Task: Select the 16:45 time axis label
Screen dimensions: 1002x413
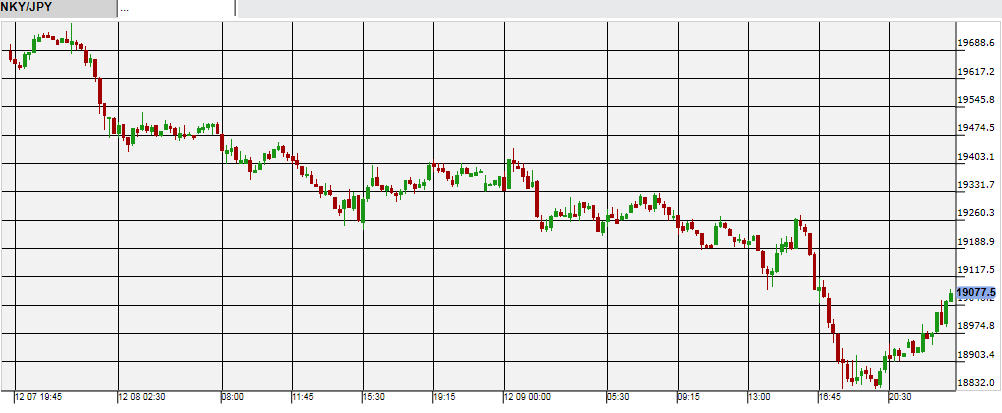Action: point(830,398)
